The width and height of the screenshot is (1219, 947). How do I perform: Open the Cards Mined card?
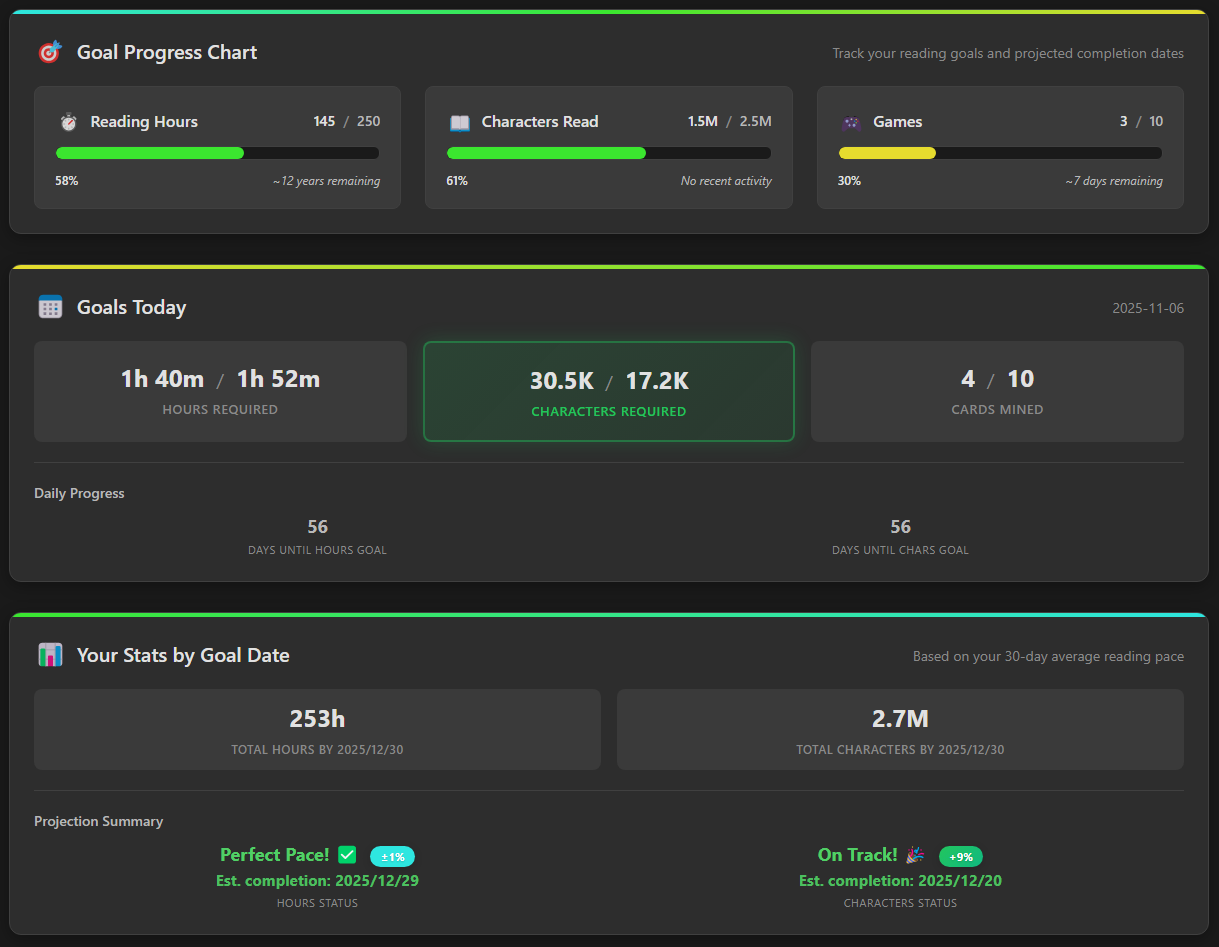click(997, 391)
